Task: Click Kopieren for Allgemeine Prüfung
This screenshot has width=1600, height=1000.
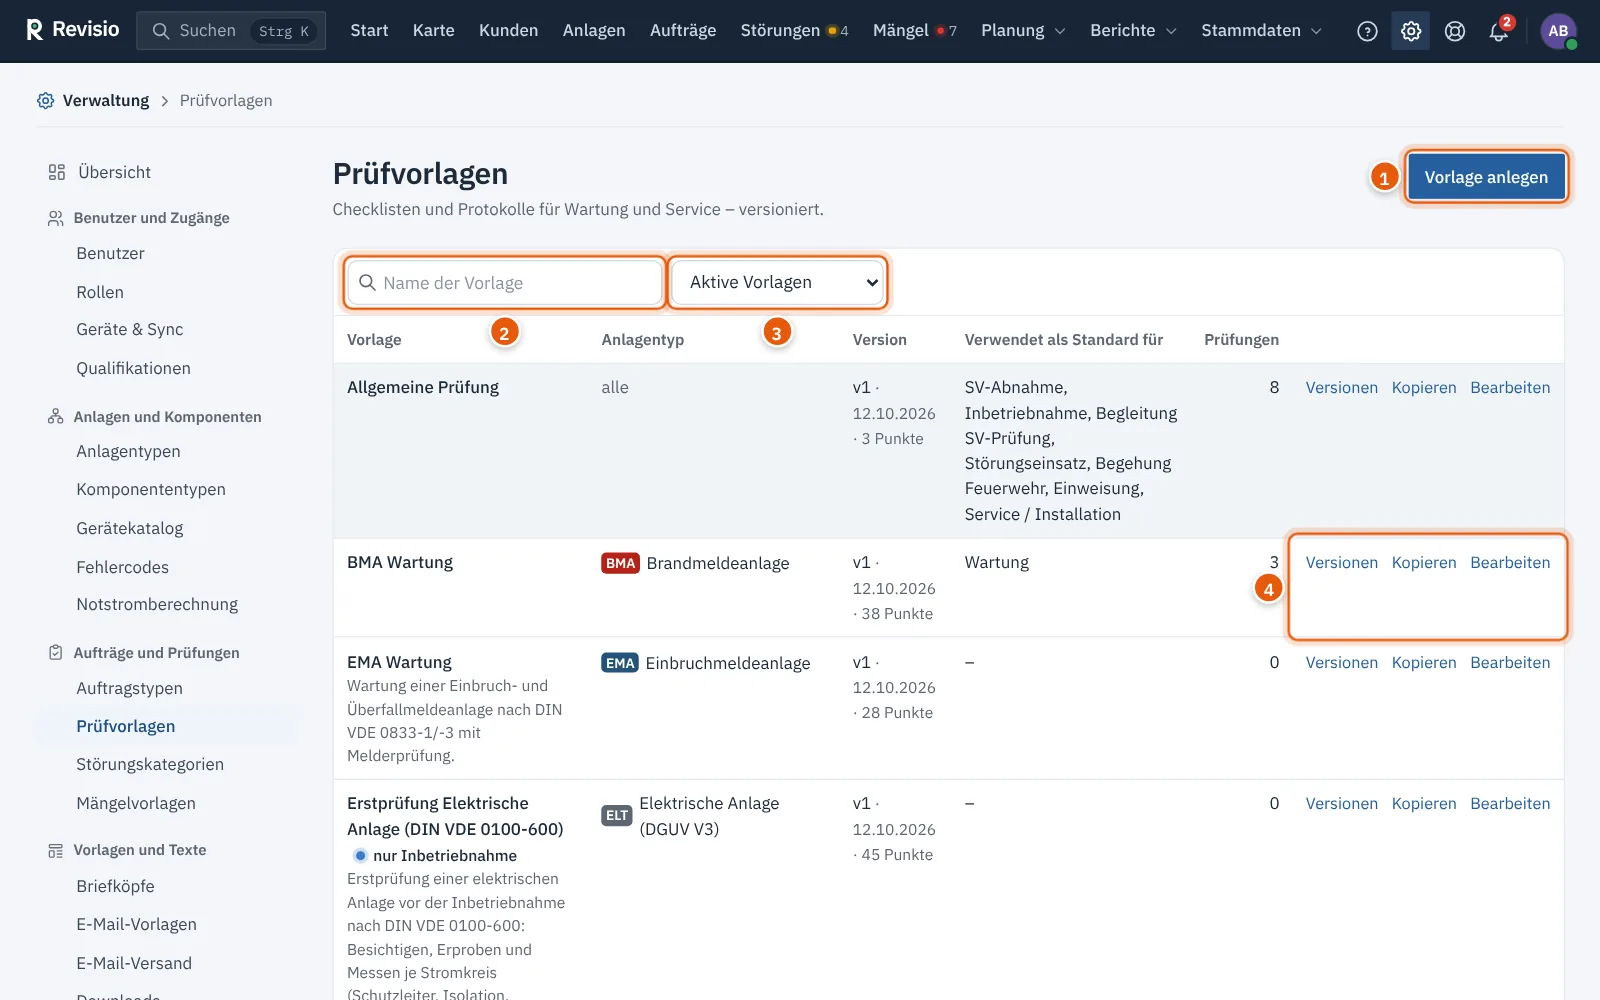Action: point(1423,388)
